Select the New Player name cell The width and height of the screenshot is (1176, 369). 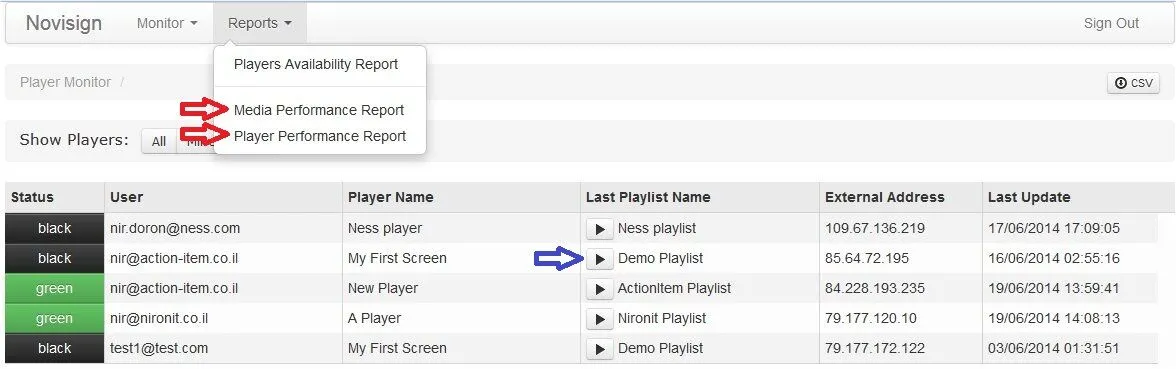point(382,288)
